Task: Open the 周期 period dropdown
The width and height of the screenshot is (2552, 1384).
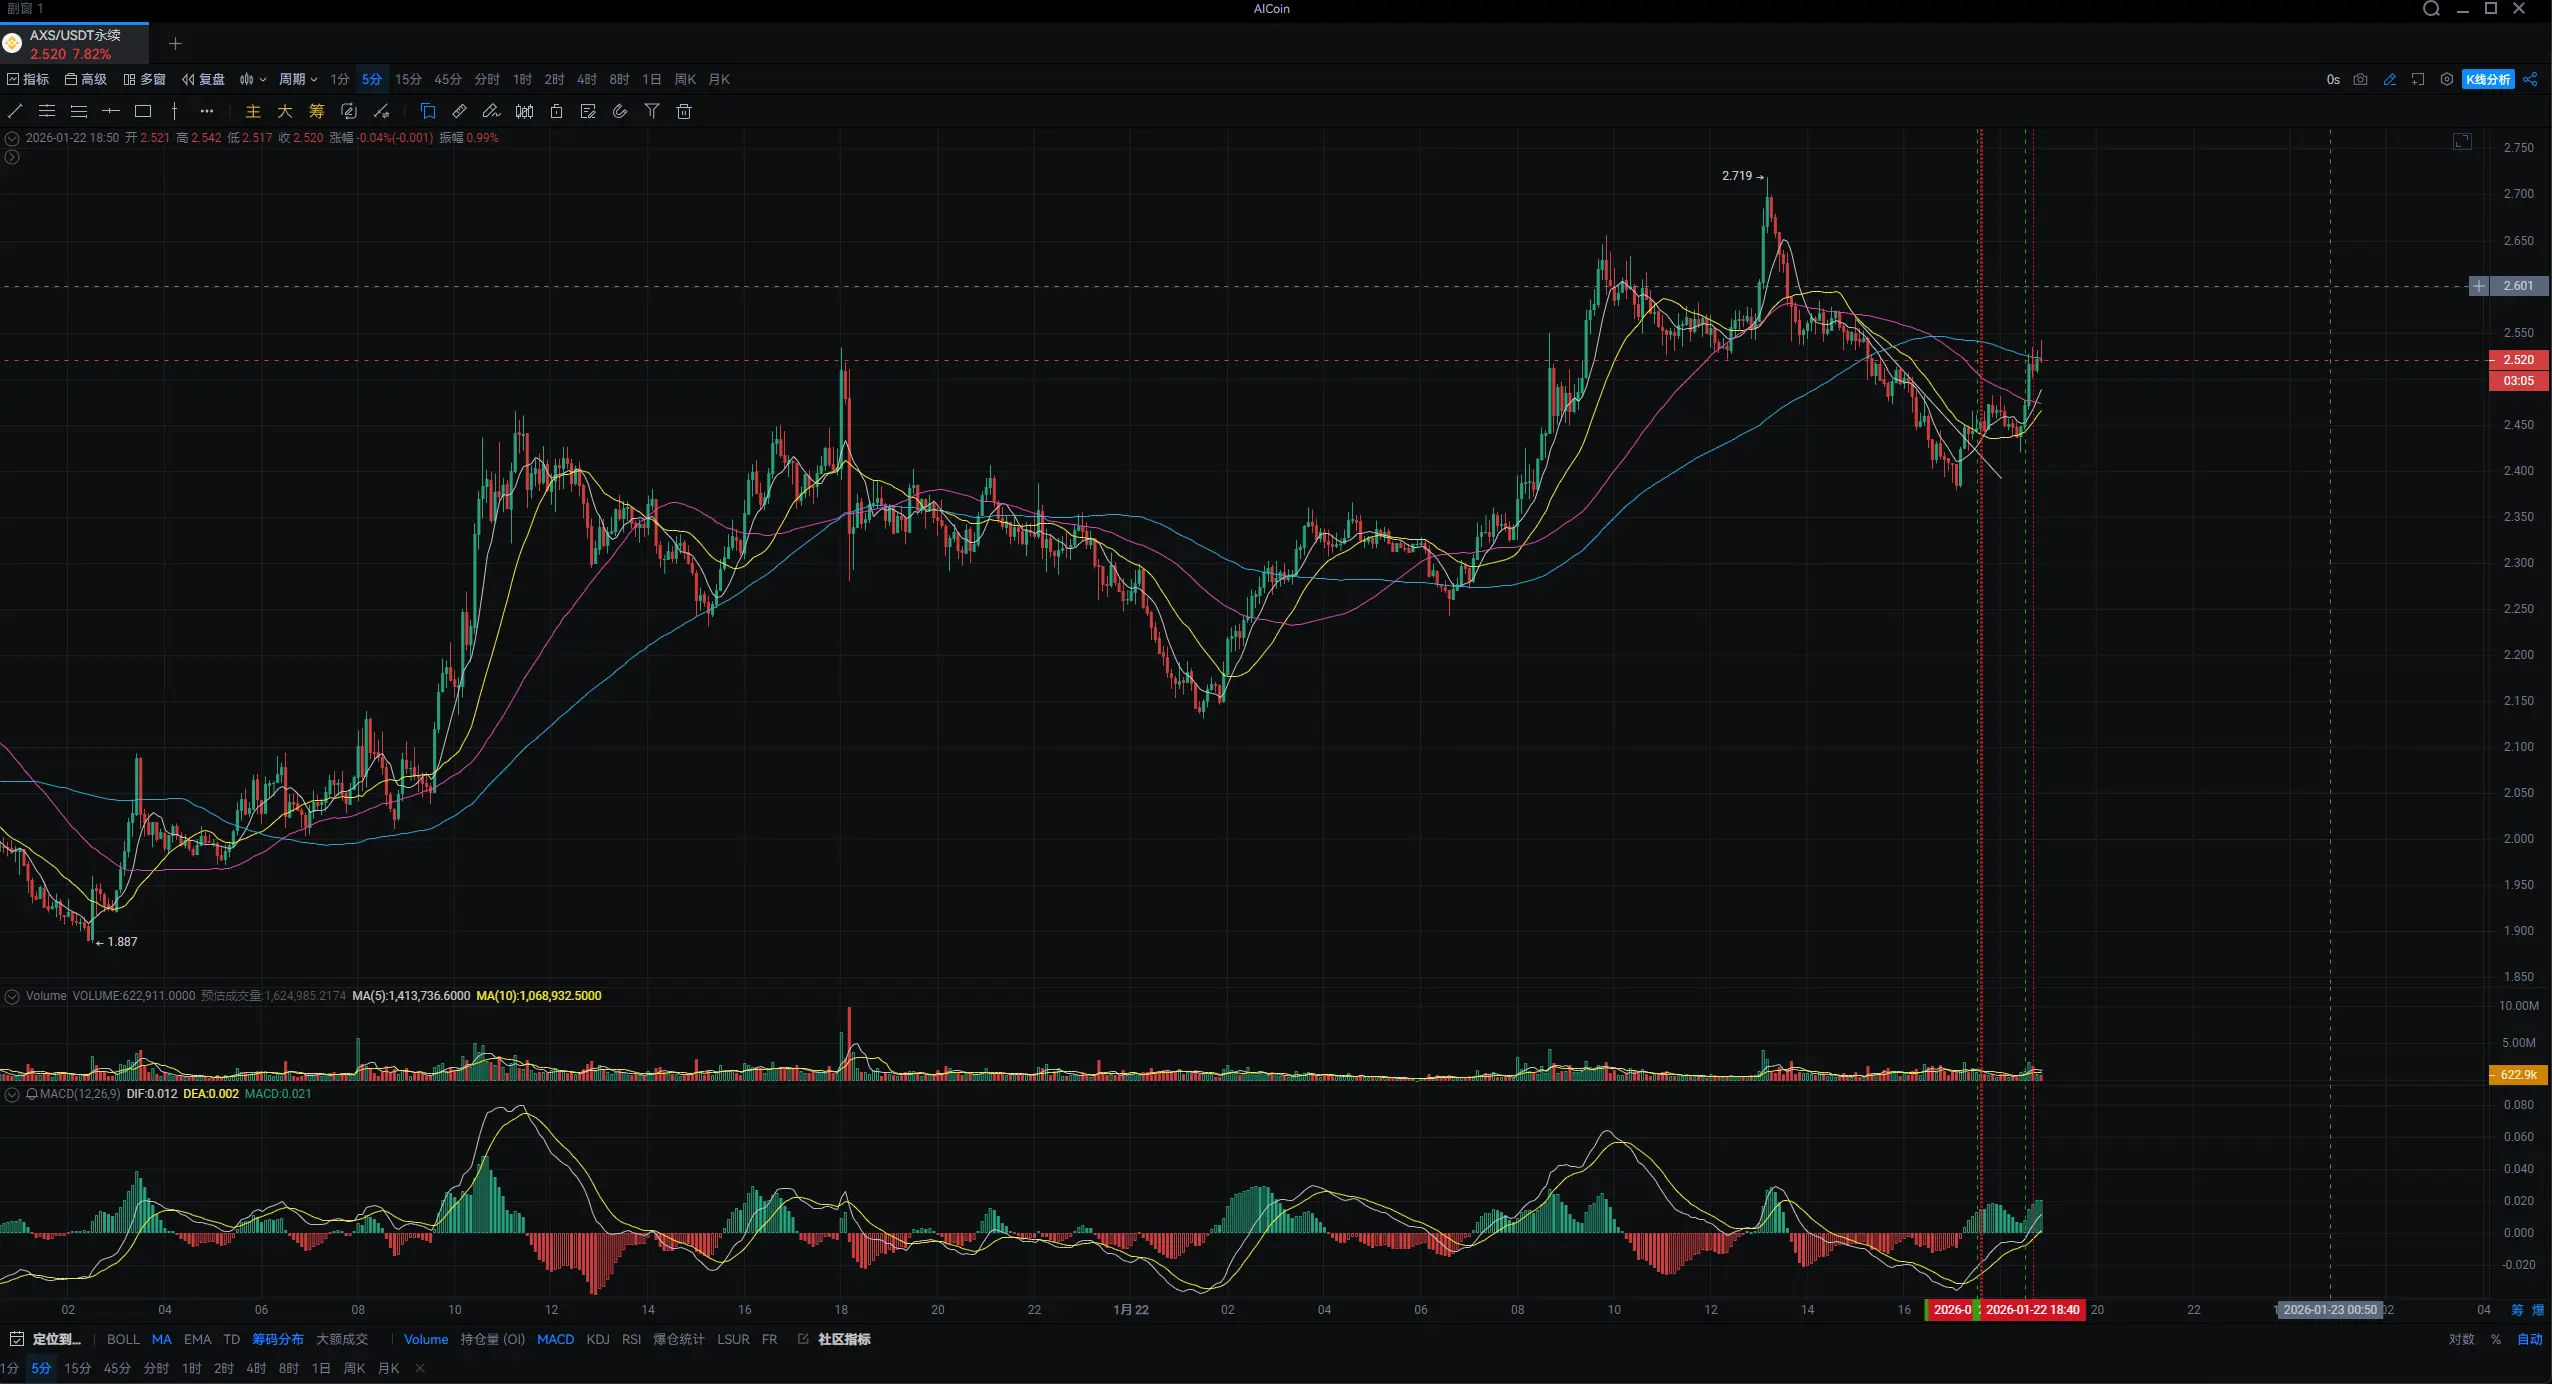Action: [297, 79]
